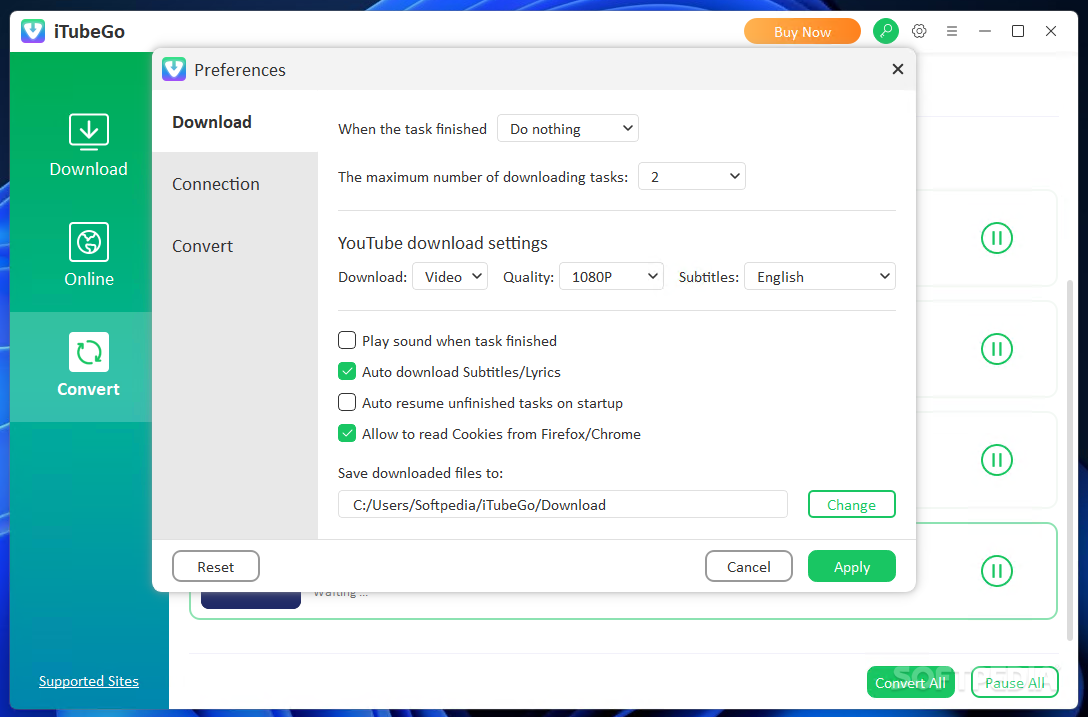Open the Online section in the sidebar
The height and width of the screenshot is (717, 1088).
click(88, 254)
